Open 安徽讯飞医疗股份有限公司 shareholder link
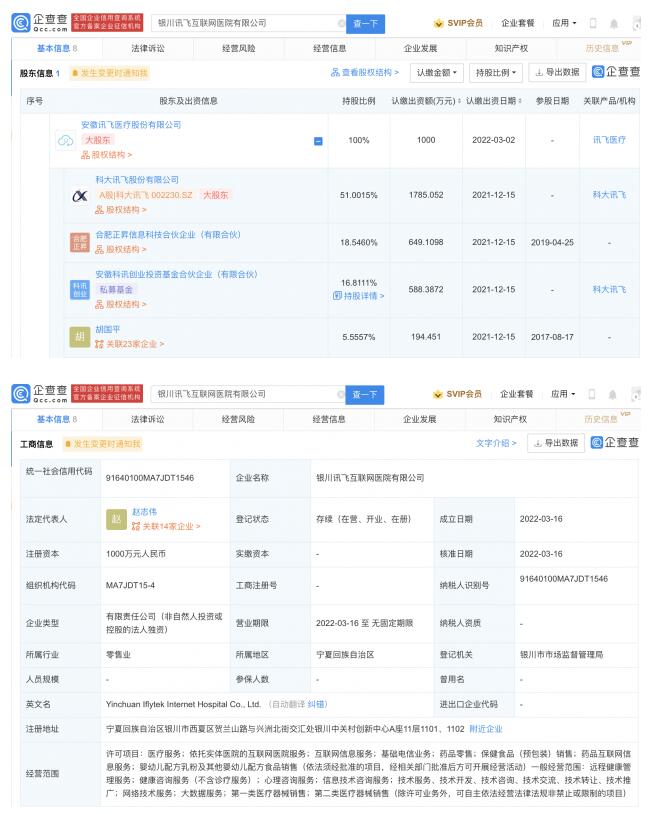The height and width of the screenshot is (814, 649). [131, 125]
